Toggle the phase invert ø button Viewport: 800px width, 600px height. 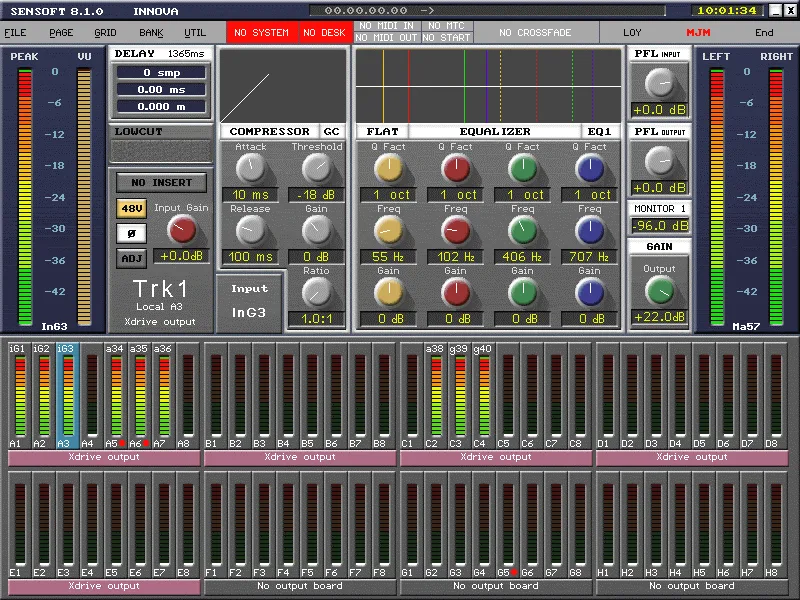pos(132,233)
